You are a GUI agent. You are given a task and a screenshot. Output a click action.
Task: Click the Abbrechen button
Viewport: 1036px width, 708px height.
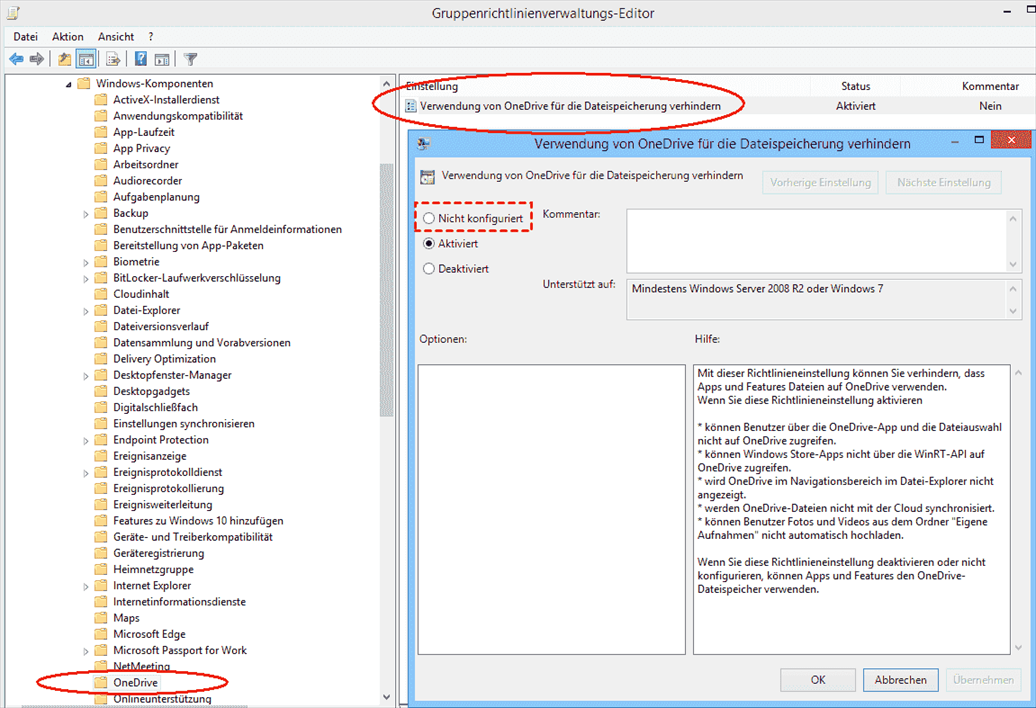pos(900,680)
